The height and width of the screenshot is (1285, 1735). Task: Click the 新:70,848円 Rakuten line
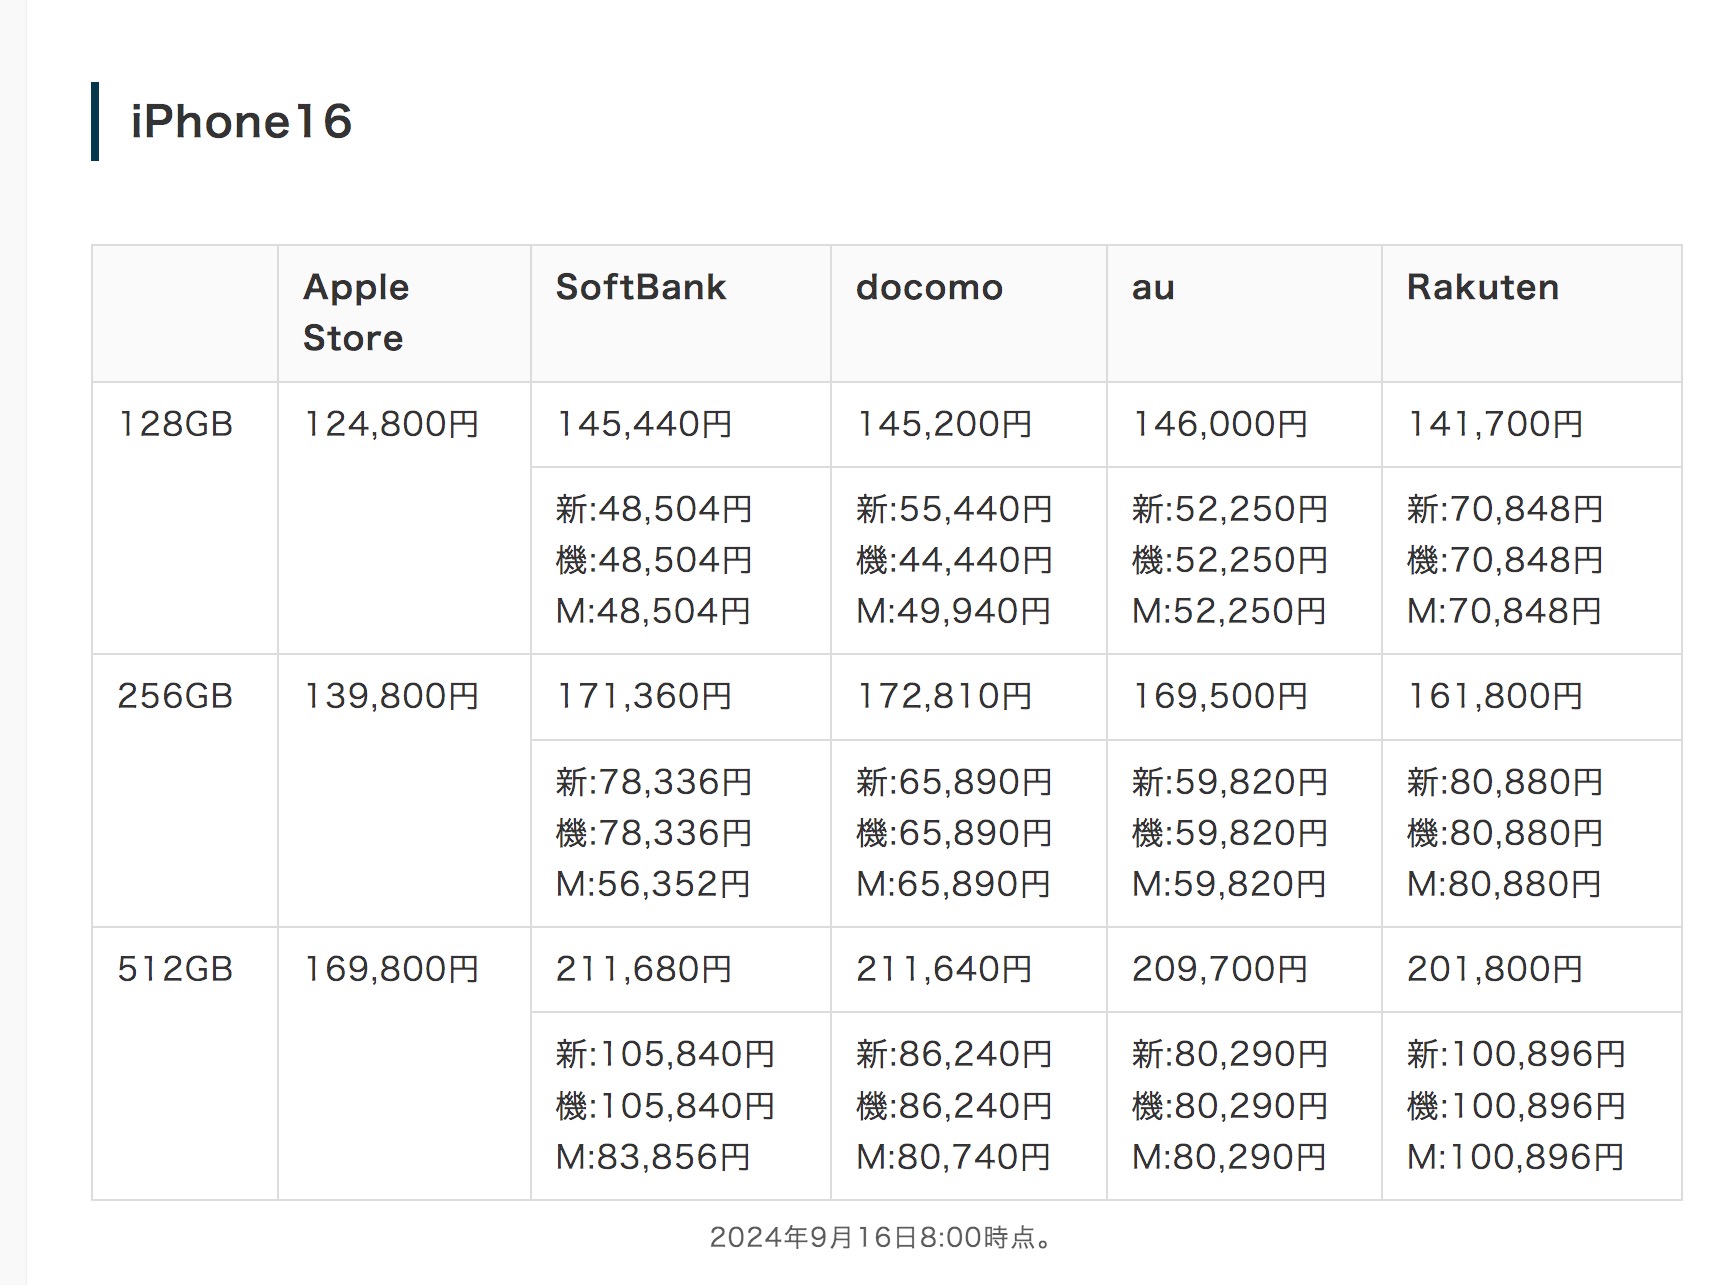(1505, 509)
